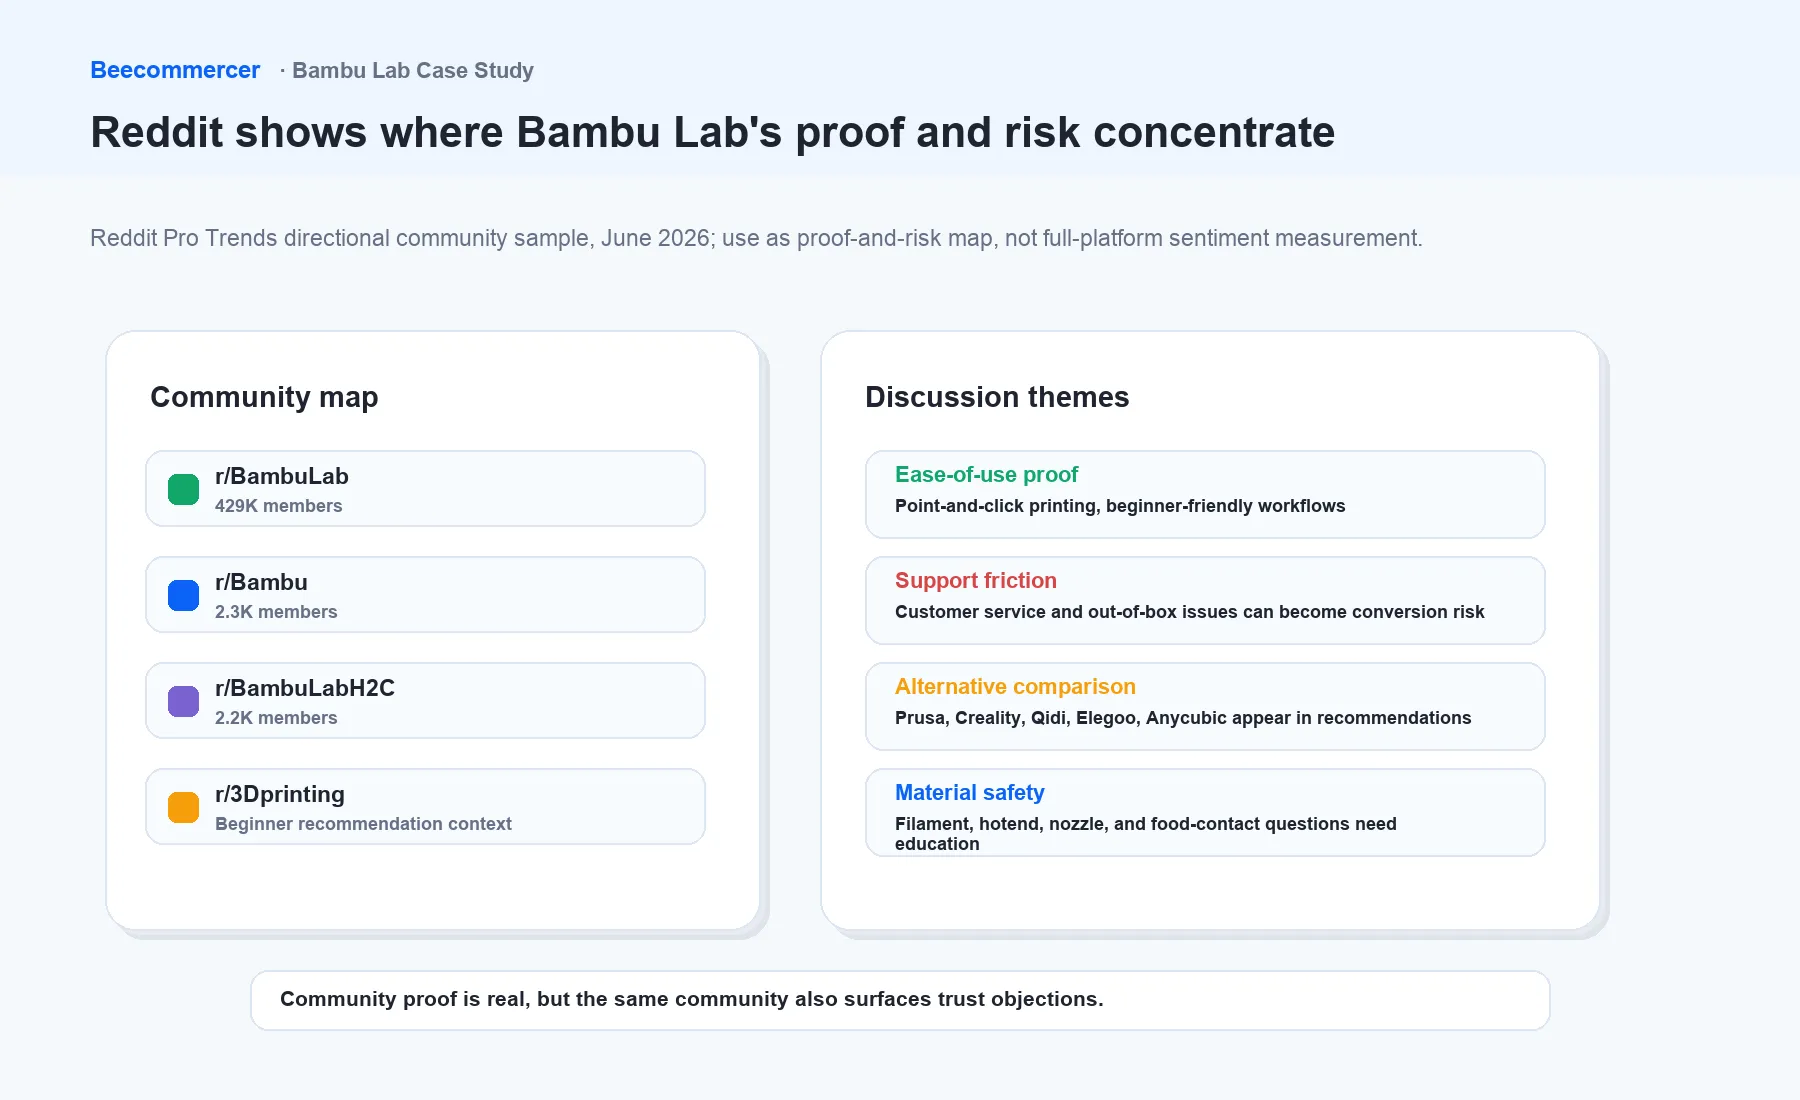
Task: Open the r/BambuLab community card
Action: [425, 489]
